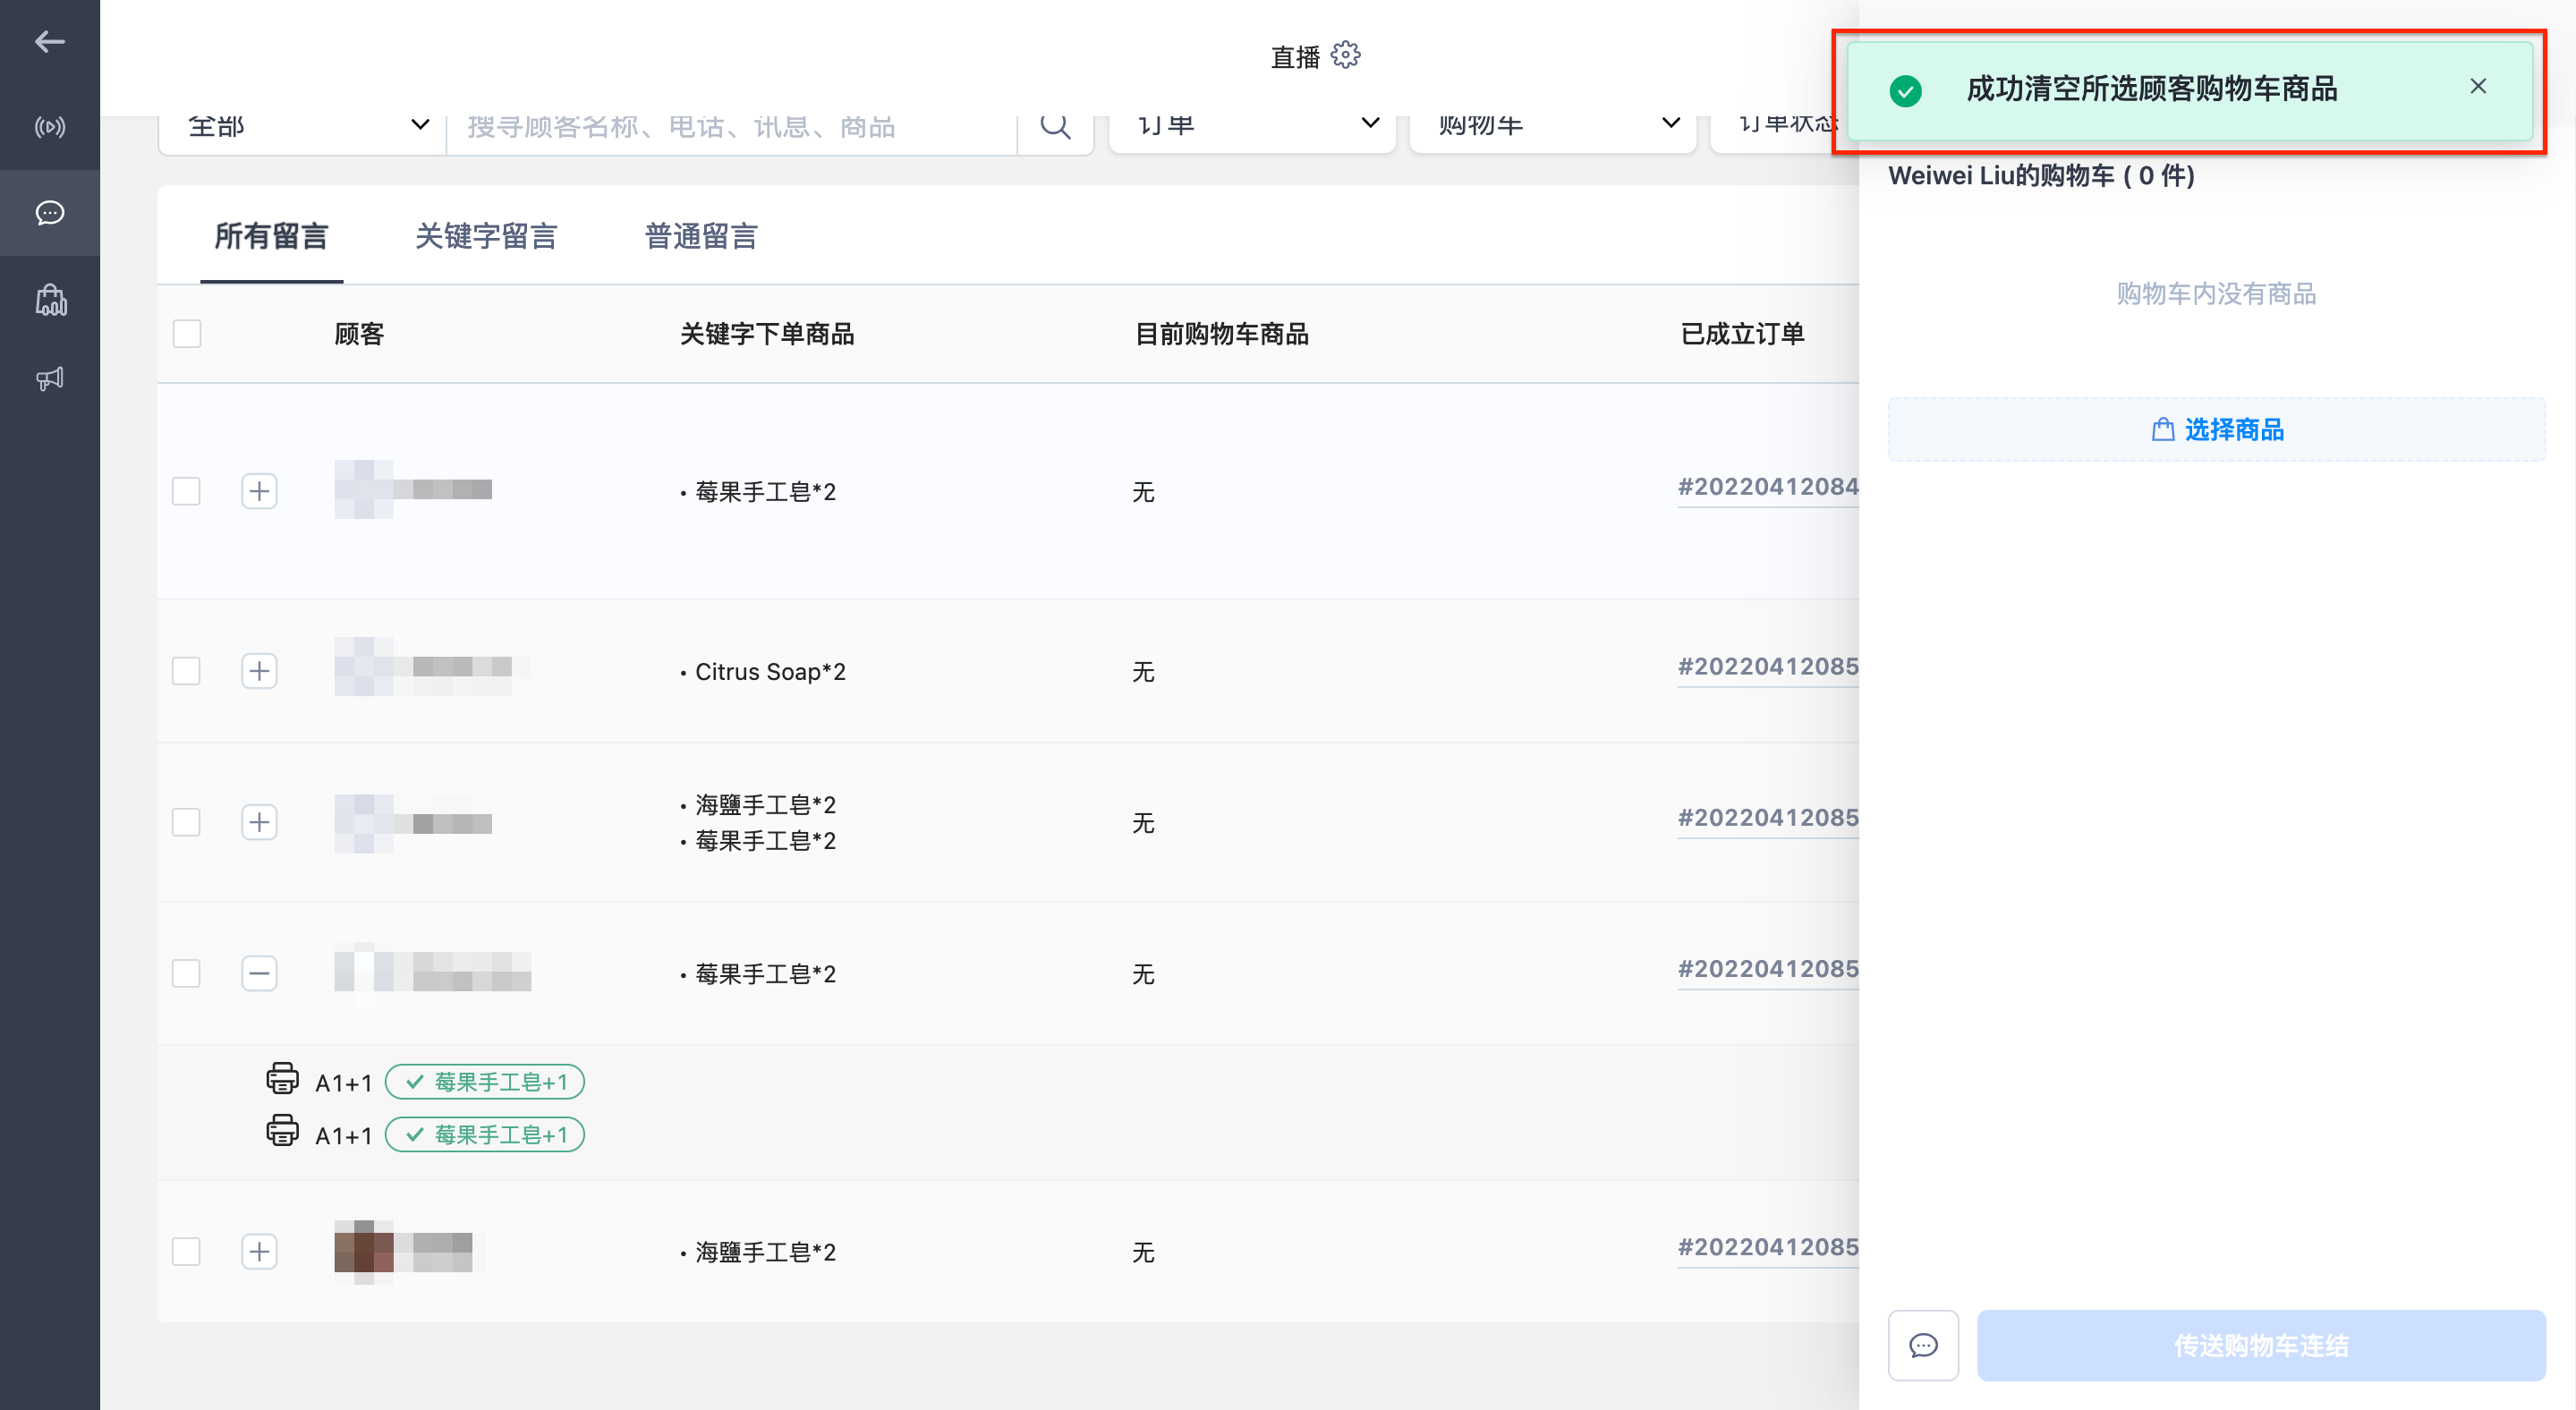Expand the first 莓果手工皂*2 row

point(259,491)
